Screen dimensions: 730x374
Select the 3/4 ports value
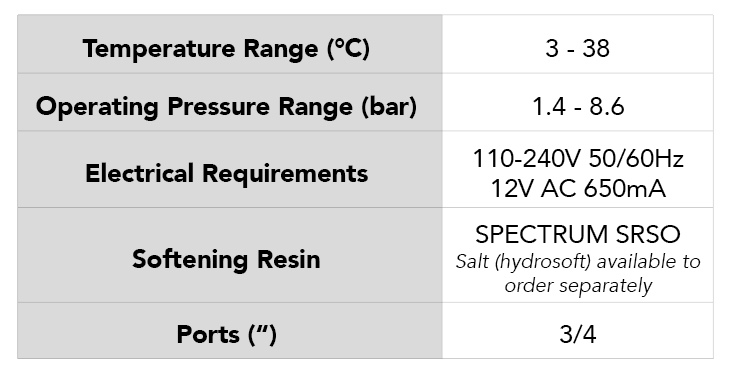578,334
